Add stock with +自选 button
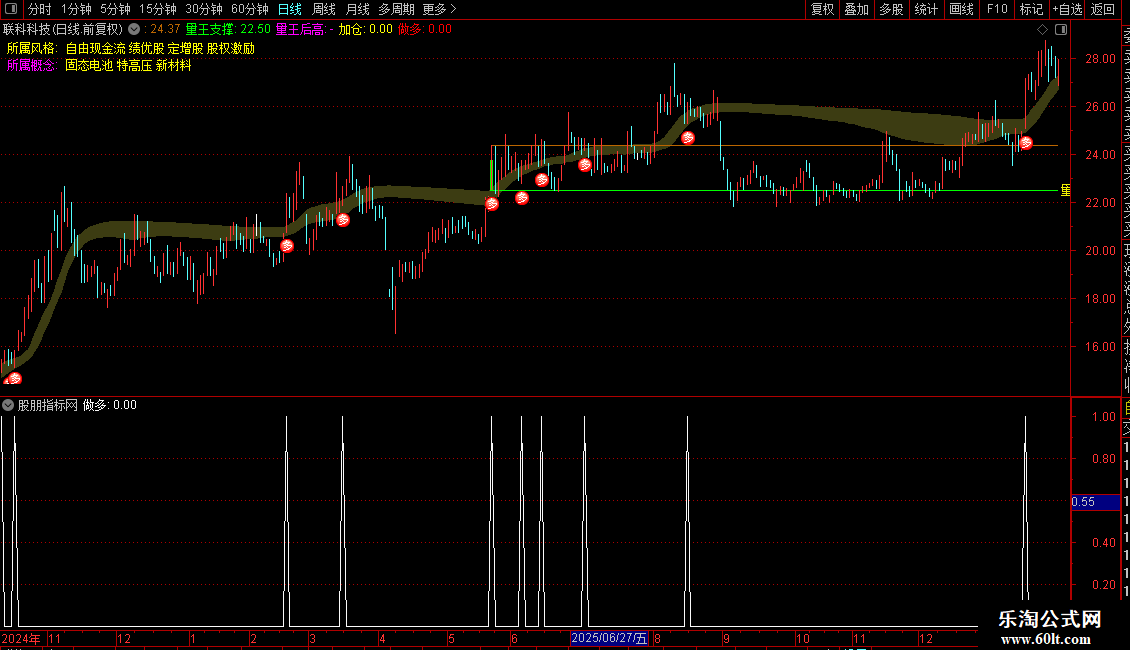This screenshot has width=1130, height=650. coord(1067,9)
